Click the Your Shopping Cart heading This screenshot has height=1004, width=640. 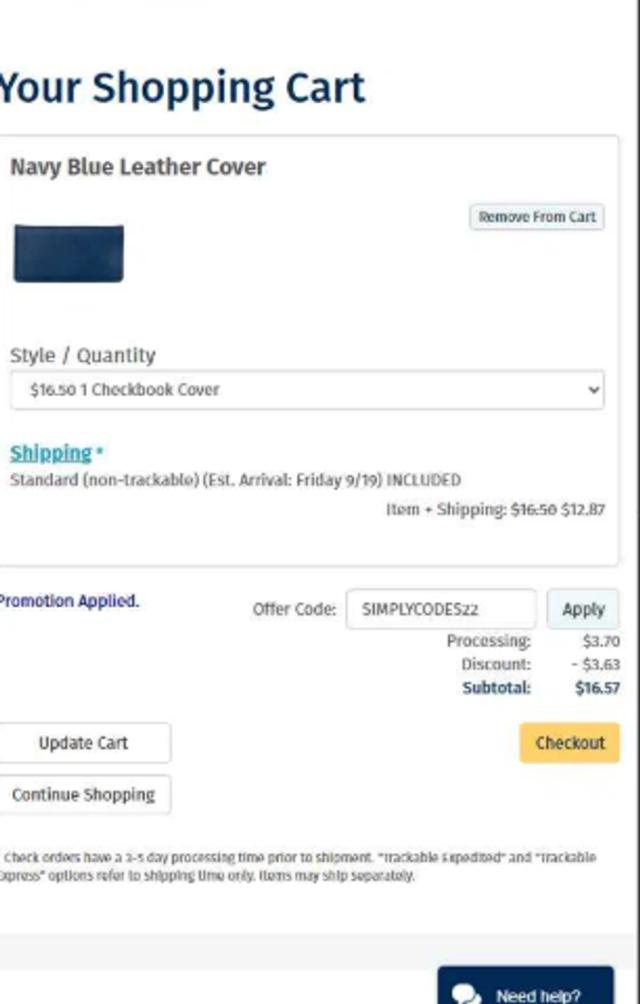pyautogui.click(x=182, y=88)
